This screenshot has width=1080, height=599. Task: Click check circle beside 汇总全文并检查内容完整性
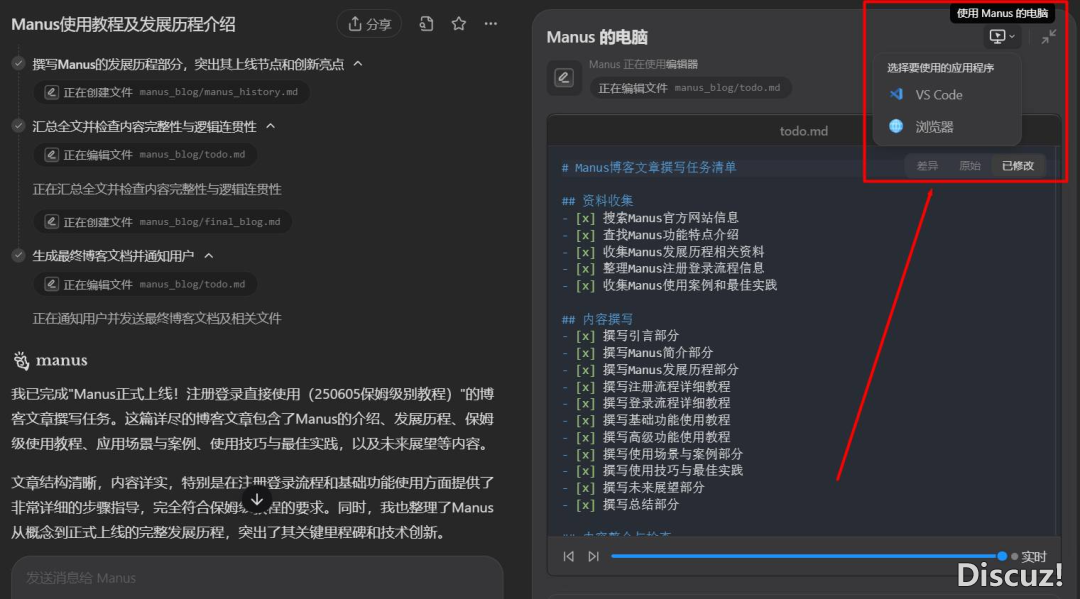pos(19,126)
